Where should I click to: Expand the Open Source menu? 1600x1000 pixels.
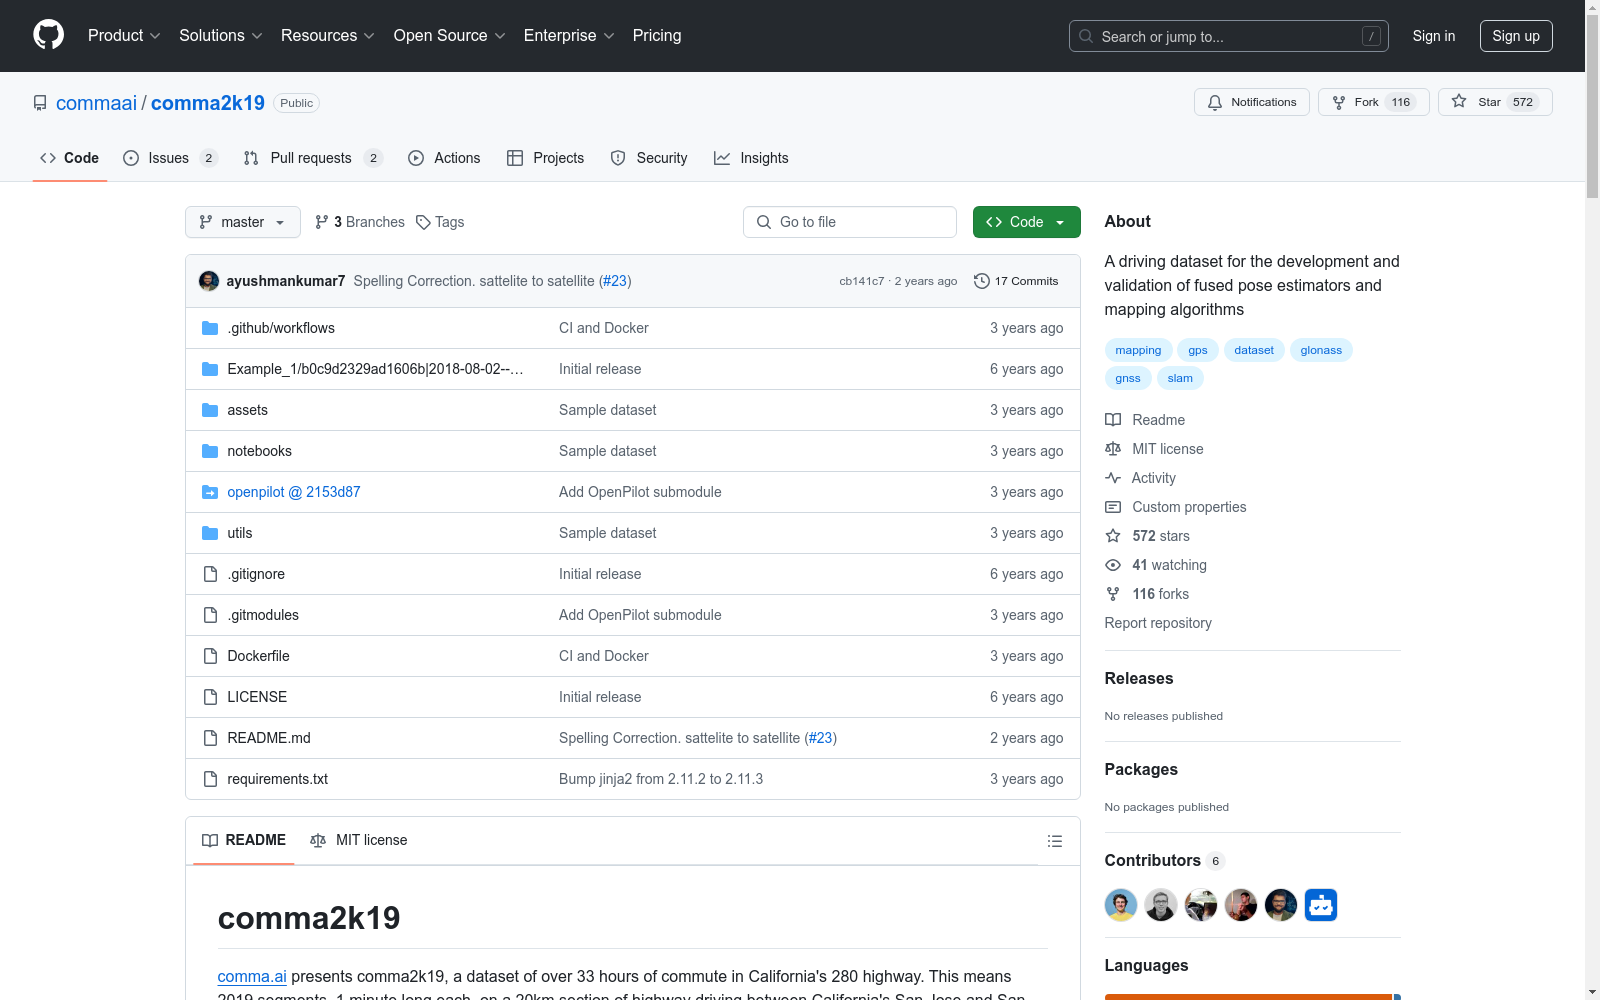[450, 36]
